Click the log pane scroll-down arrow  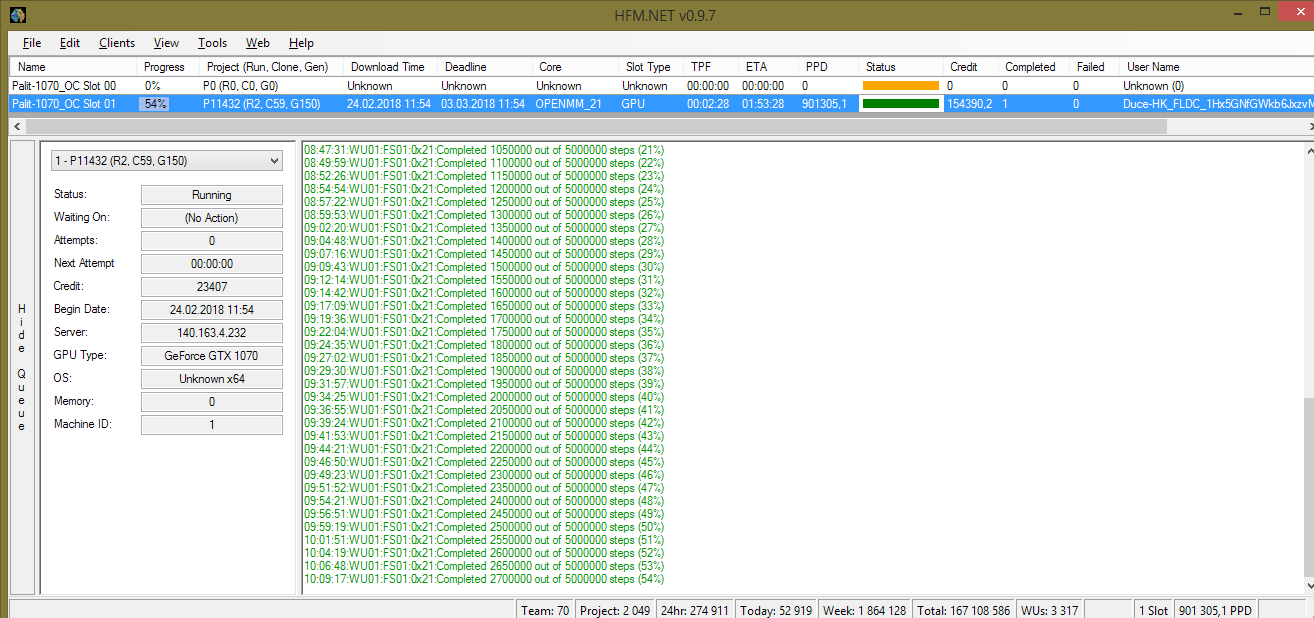click(1309, 586)
